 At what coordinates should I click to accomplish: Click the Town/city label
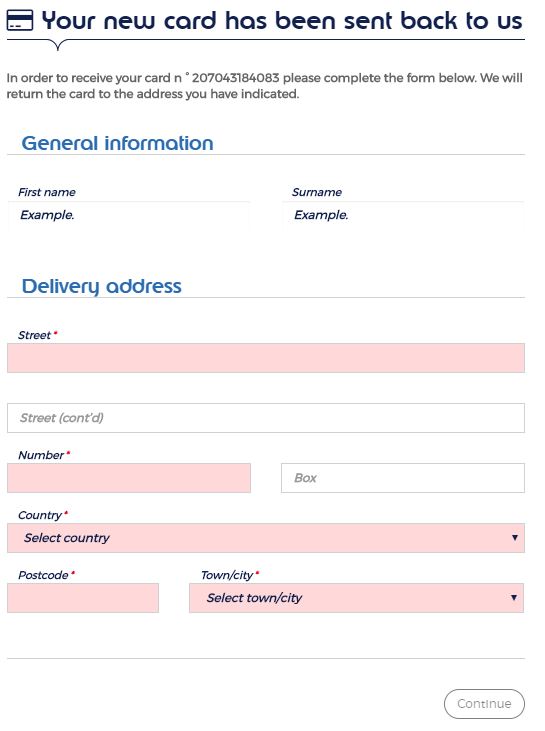pos(227,575)
